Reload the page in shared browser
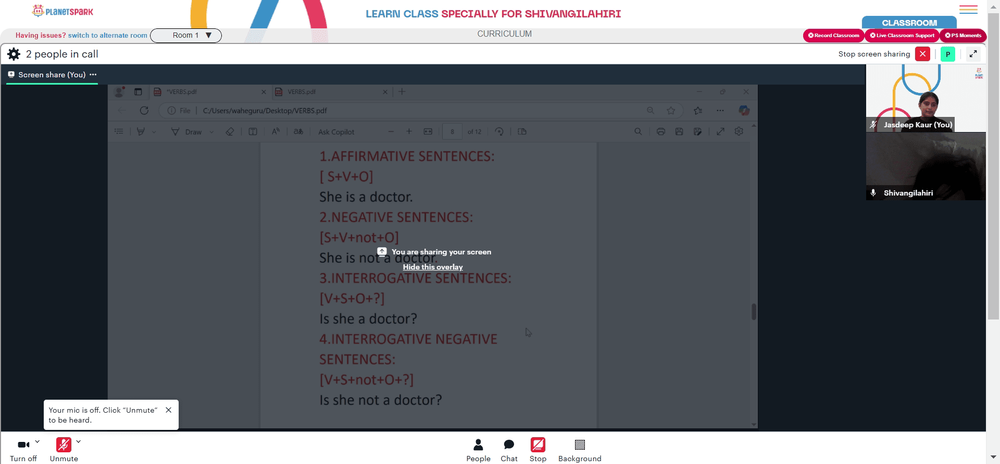The height and width of the screenshot is (464, 1000). tap(144, 111)
